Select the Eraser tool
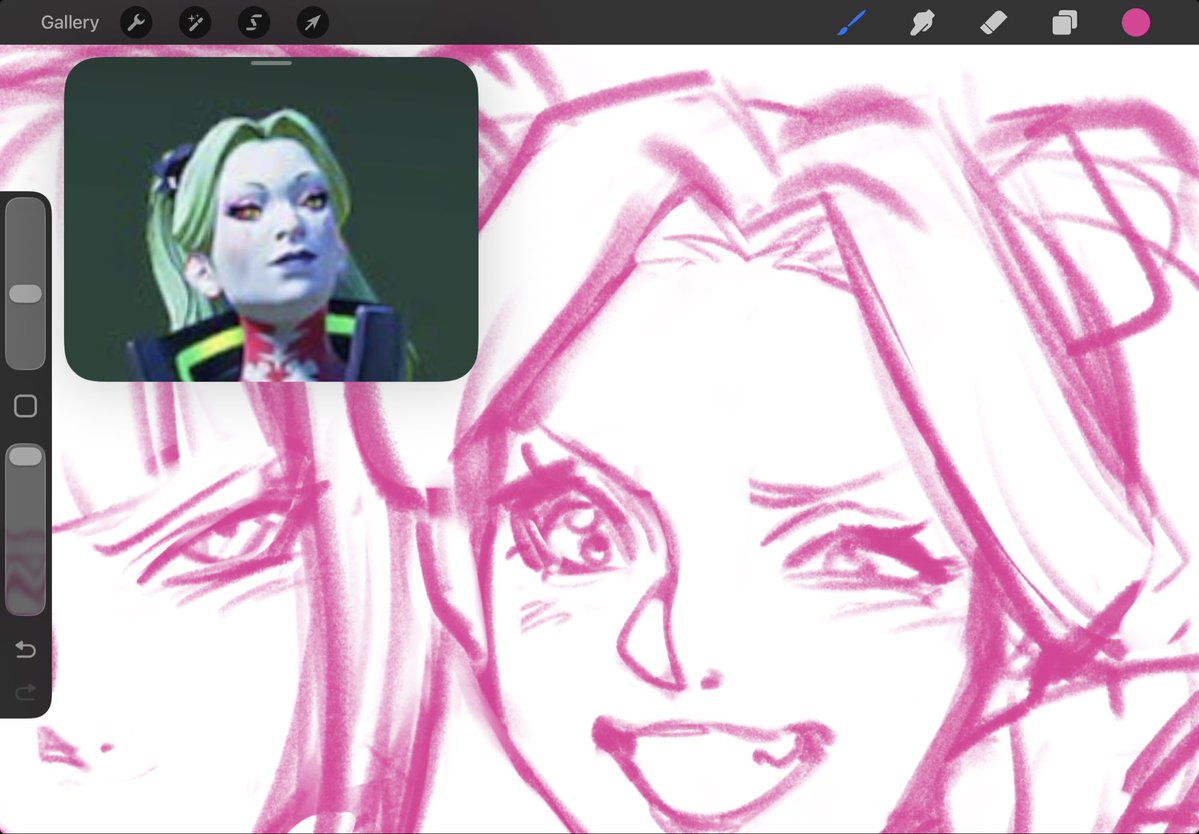 [x=993, y=23]
